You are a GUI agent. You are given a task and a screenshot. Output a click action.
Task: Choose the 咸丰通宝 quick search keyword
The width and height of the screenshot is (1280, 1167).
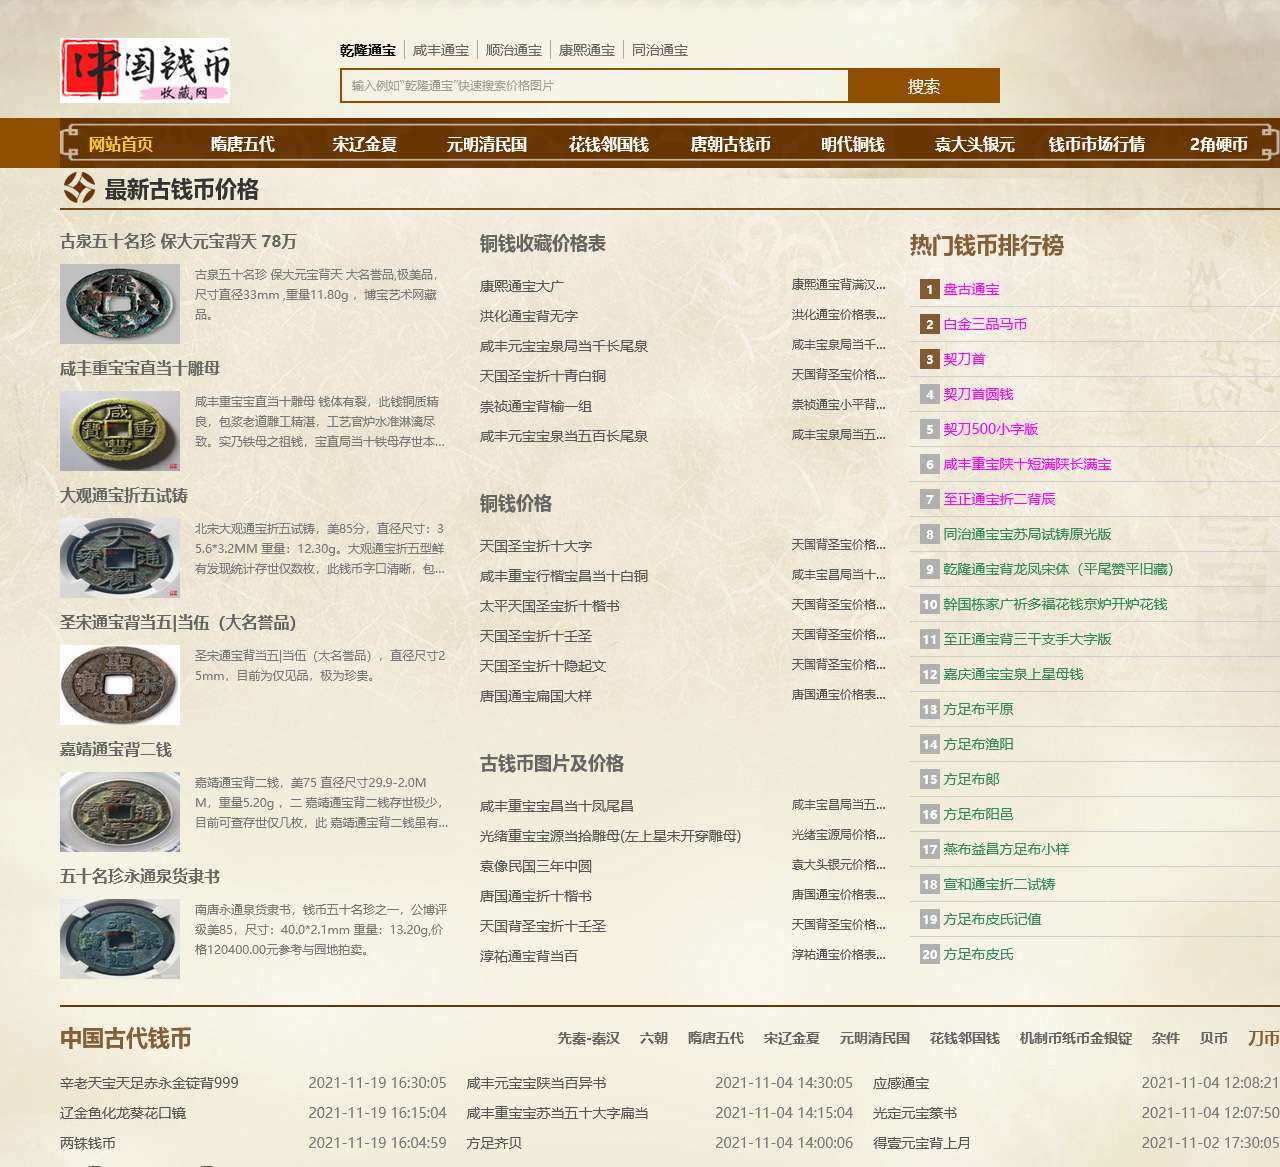click(441, 50)
